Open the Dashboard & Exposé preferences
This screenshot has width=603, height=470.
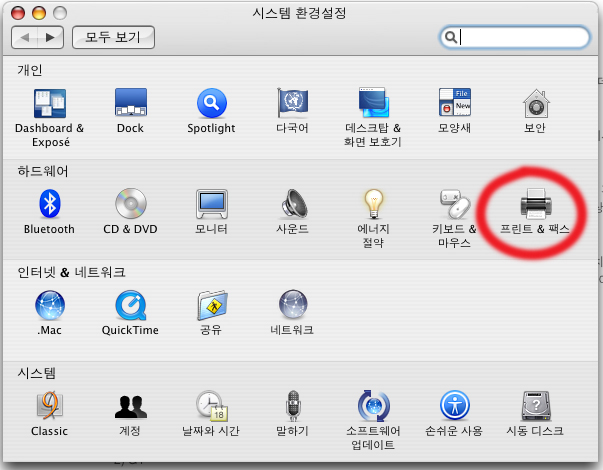click(49, 104)
